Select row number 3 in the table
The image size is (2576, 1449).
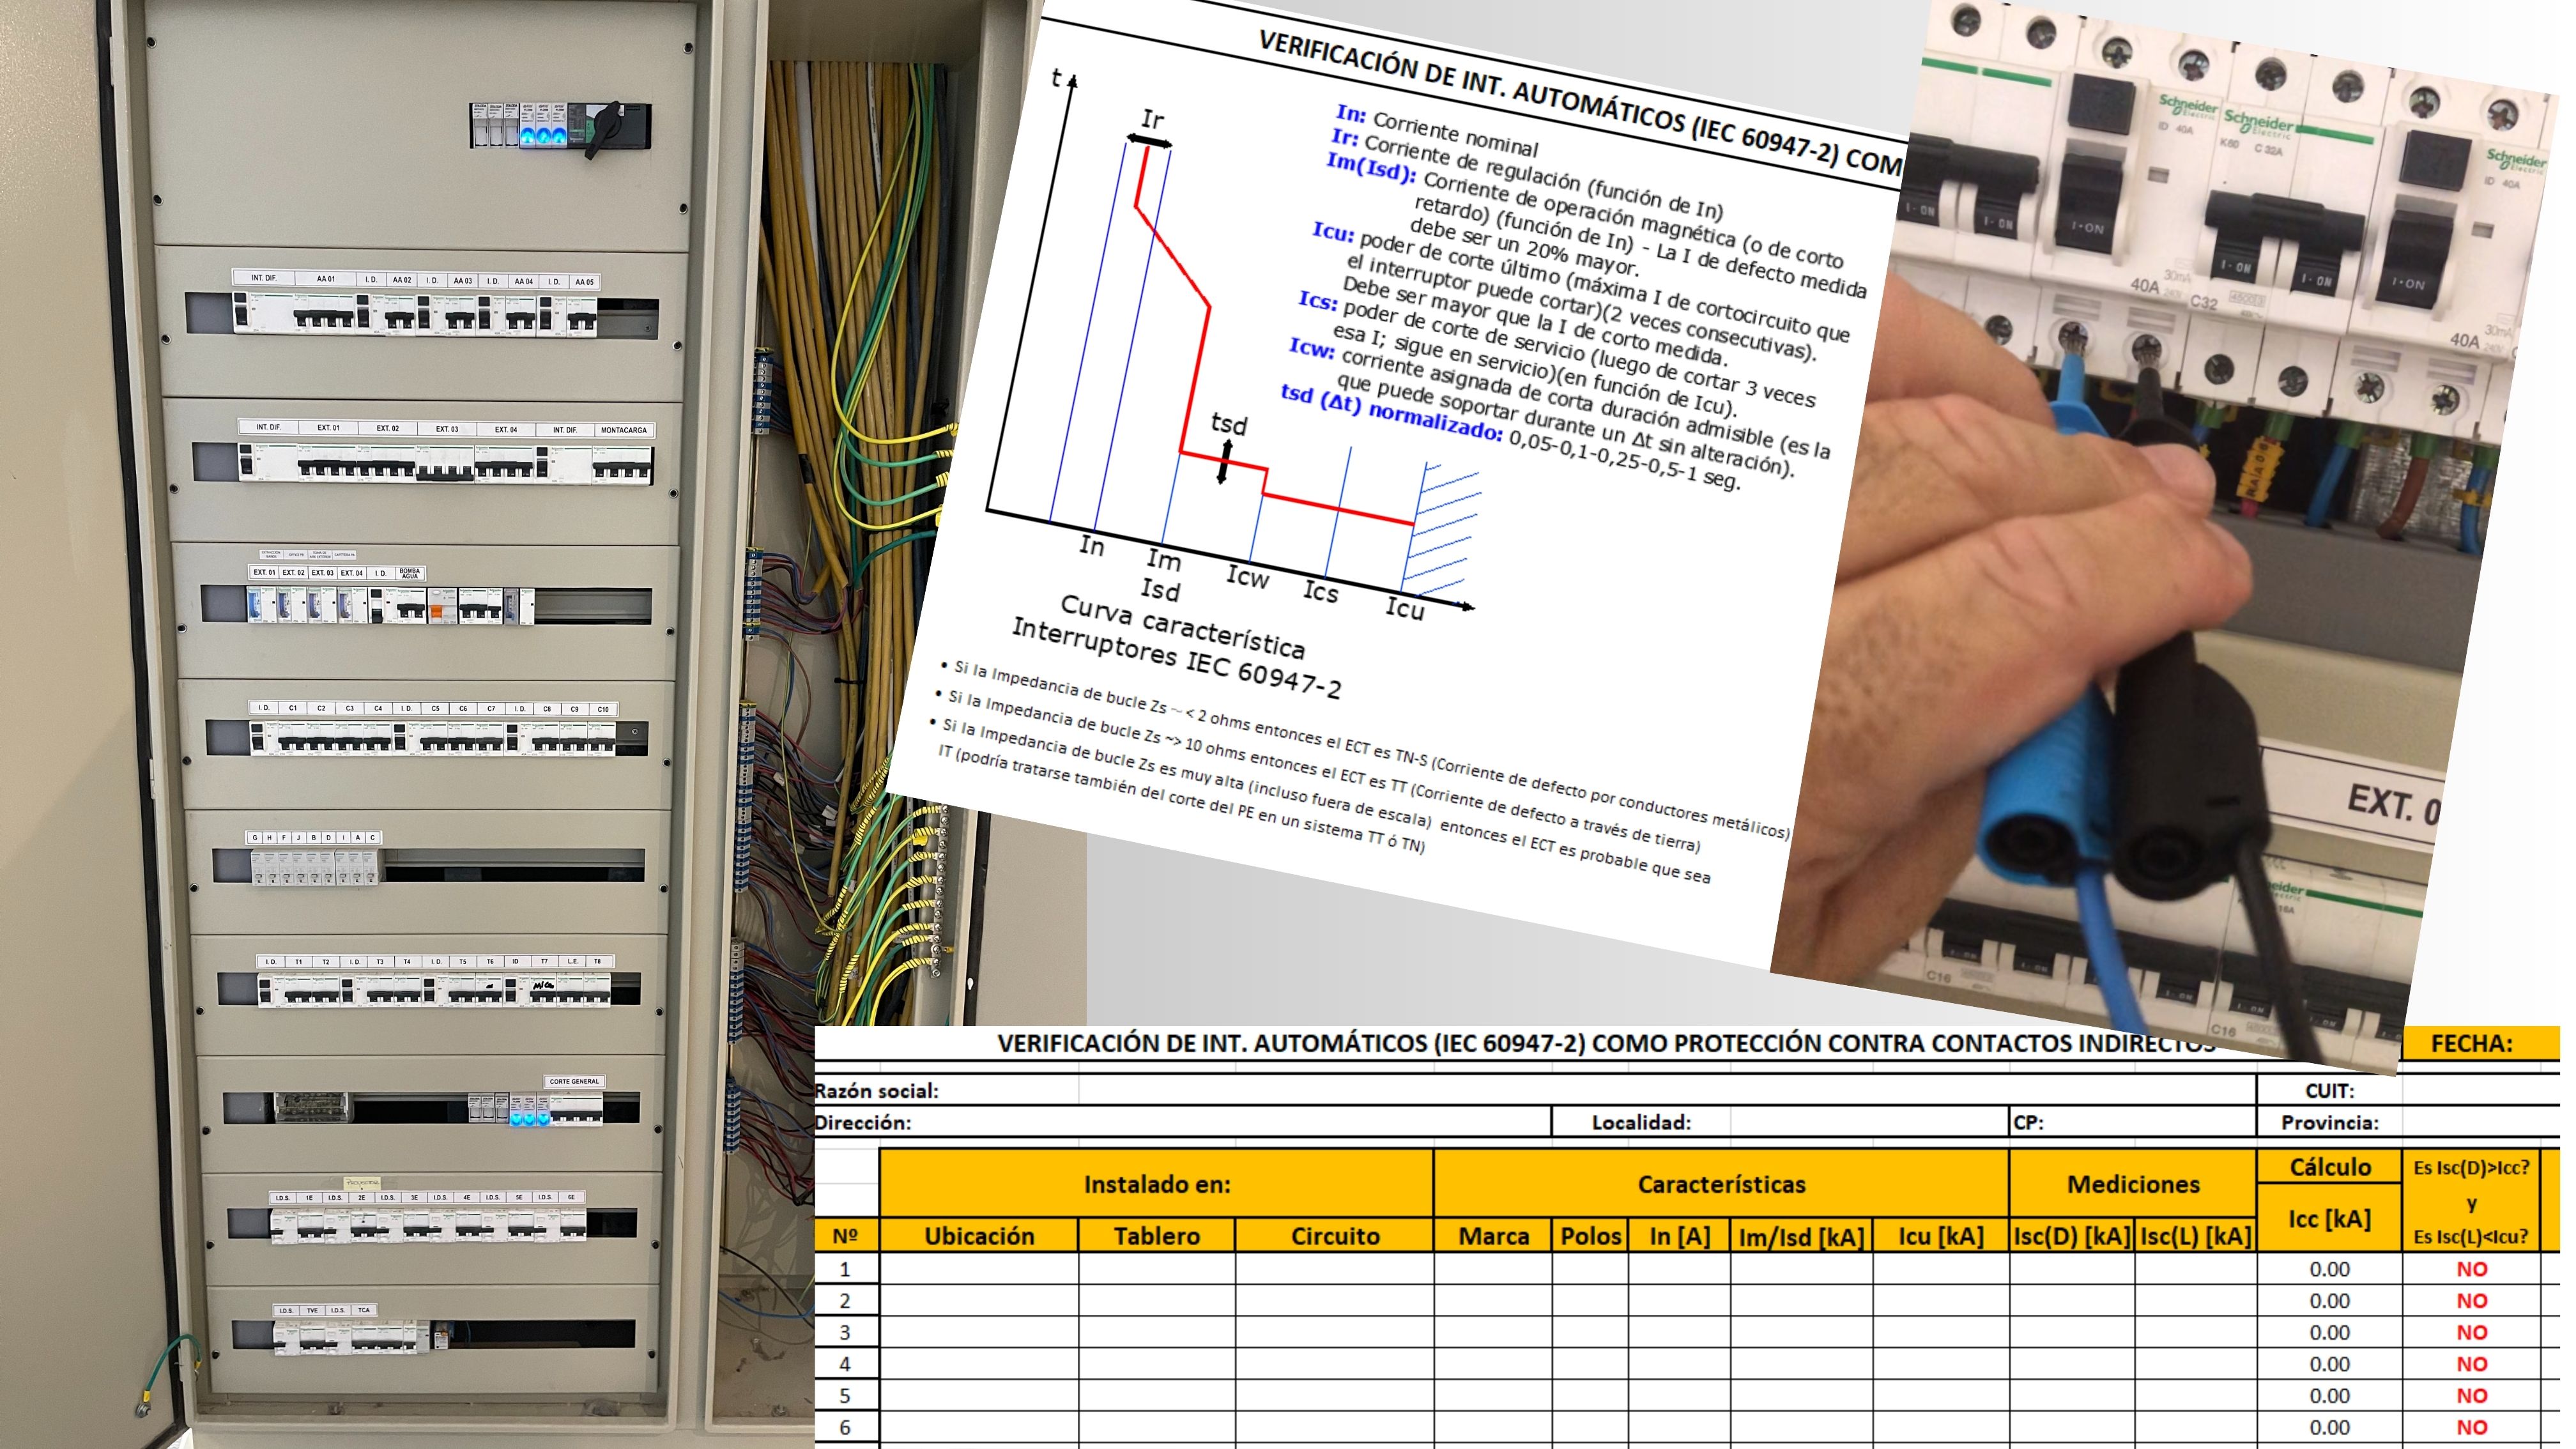point(845,1333)
